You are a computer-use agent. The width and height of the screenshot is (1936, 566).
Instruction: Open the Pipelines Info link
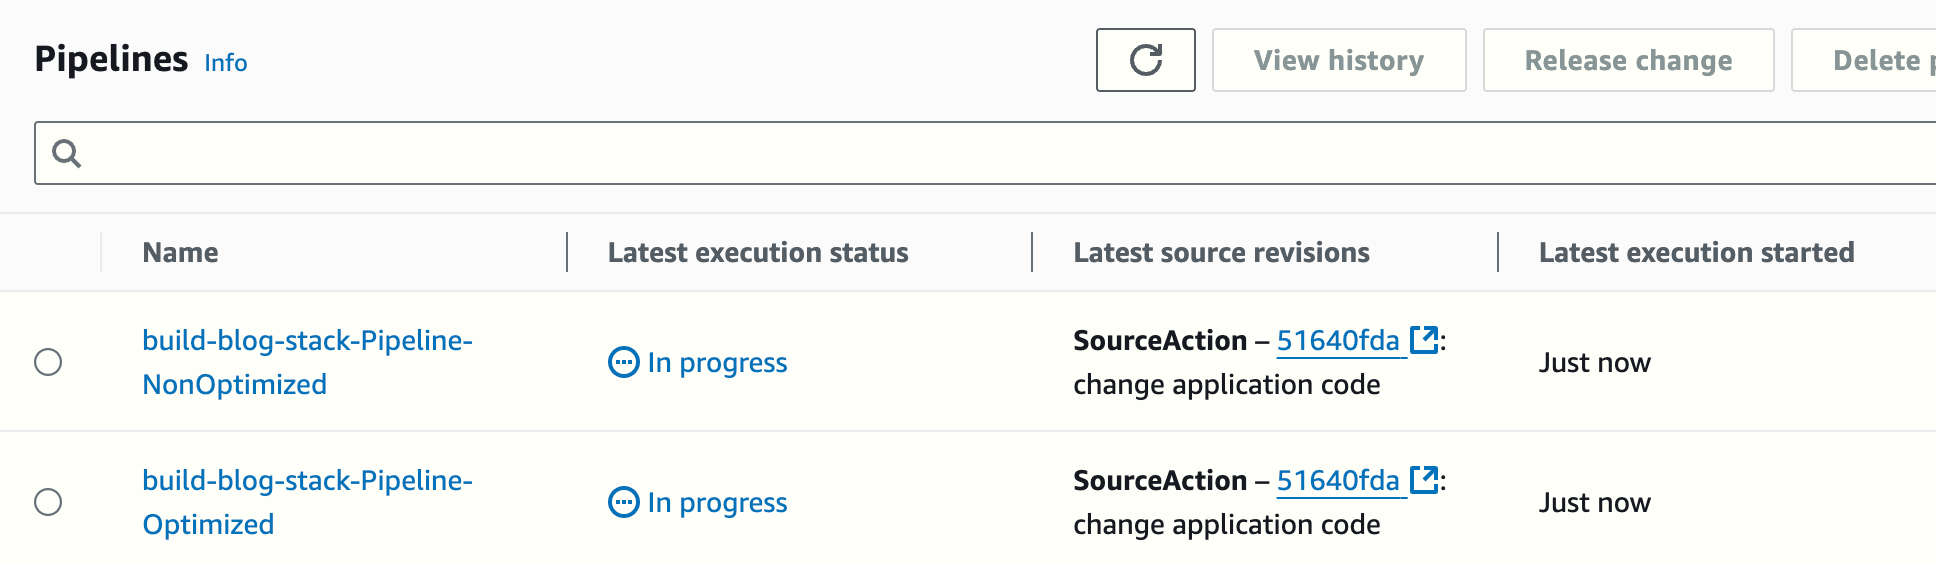click(x=225, y=63)
